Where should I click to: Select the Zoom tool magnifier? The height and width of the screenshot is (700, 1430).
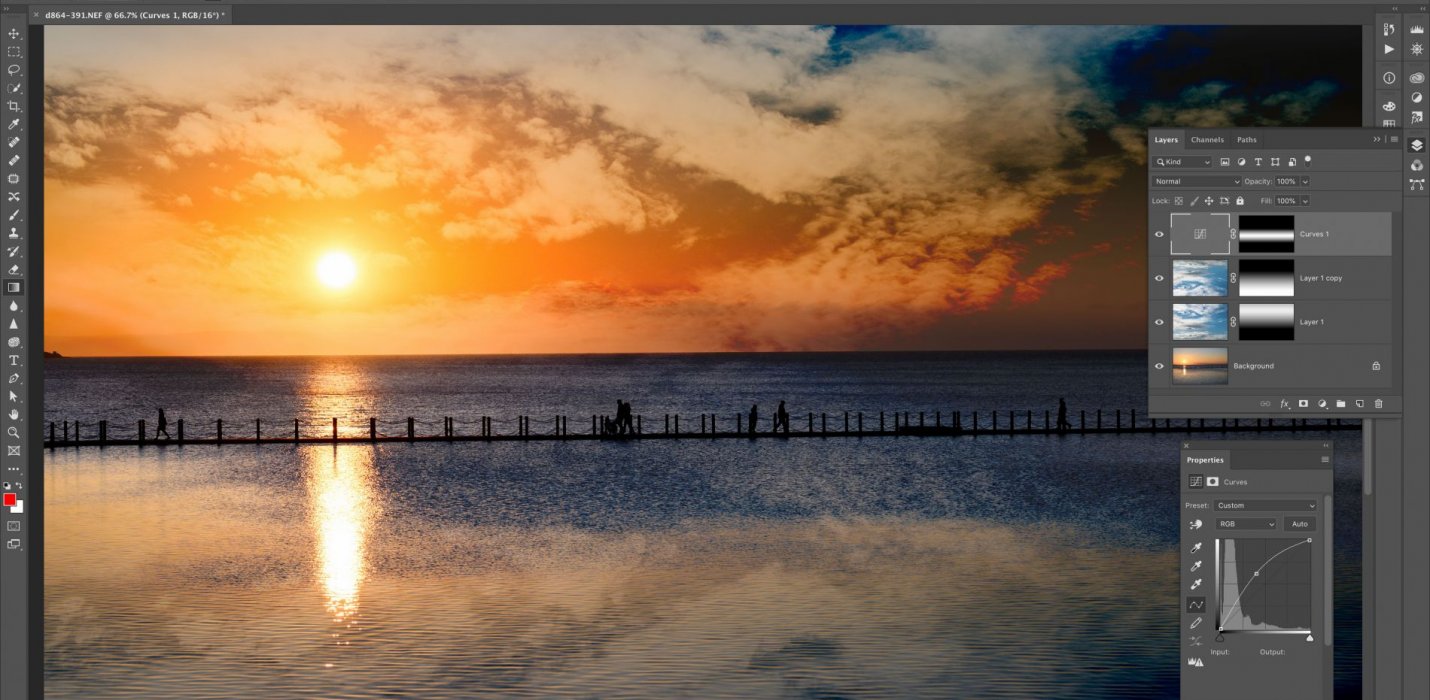[x=14, y=432]
